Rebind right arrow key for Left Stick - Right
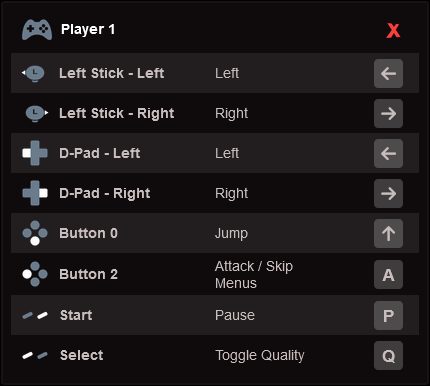 pyautogui.click(x=388, y=114)
